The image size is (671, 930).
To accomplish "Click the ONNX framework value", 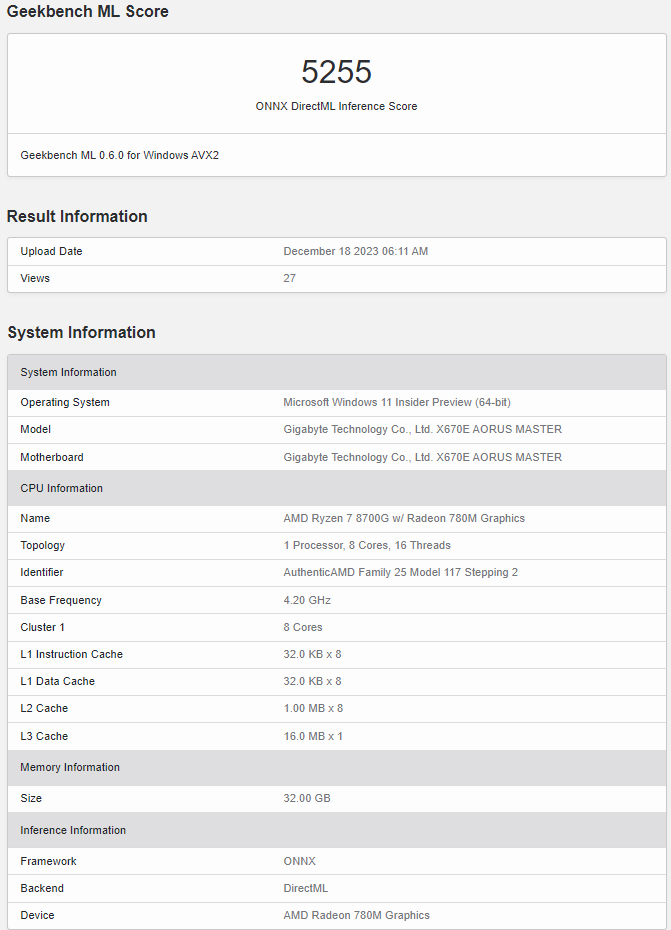I will click(x=300, y=861).
